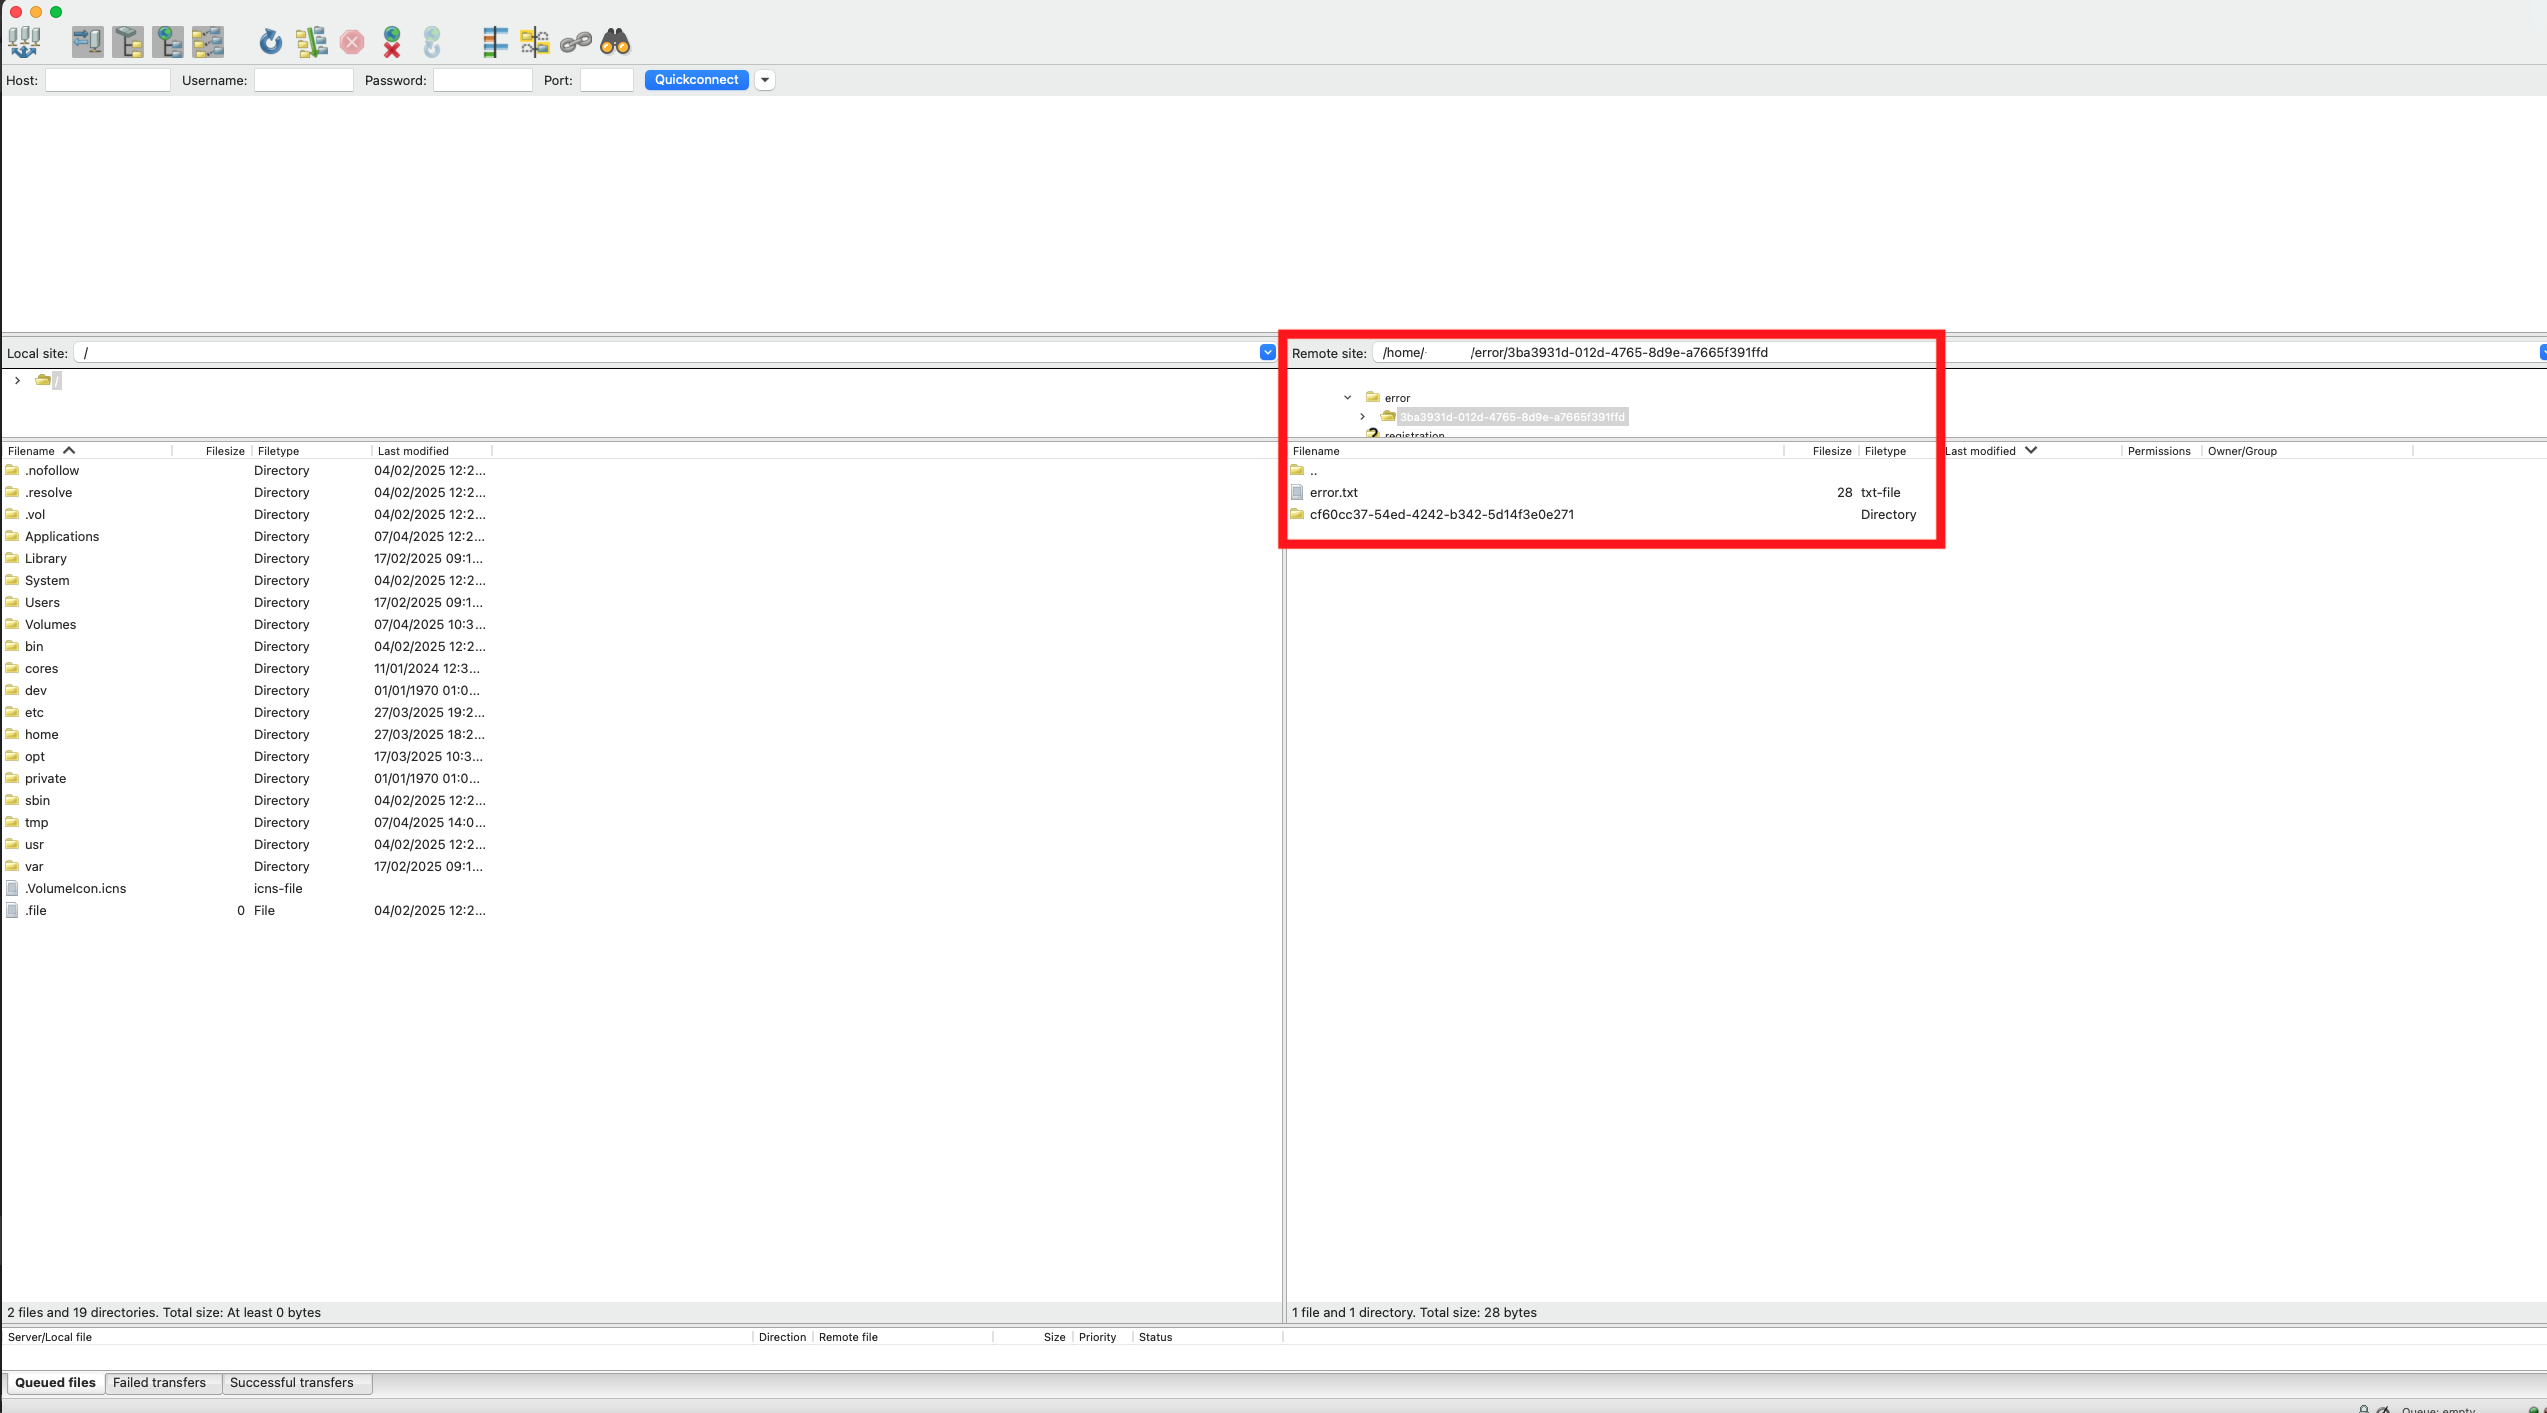The height and width of the screenshot is (1413, 2547).
Task: Toggle the remote directory tree view
Action: 168,42
